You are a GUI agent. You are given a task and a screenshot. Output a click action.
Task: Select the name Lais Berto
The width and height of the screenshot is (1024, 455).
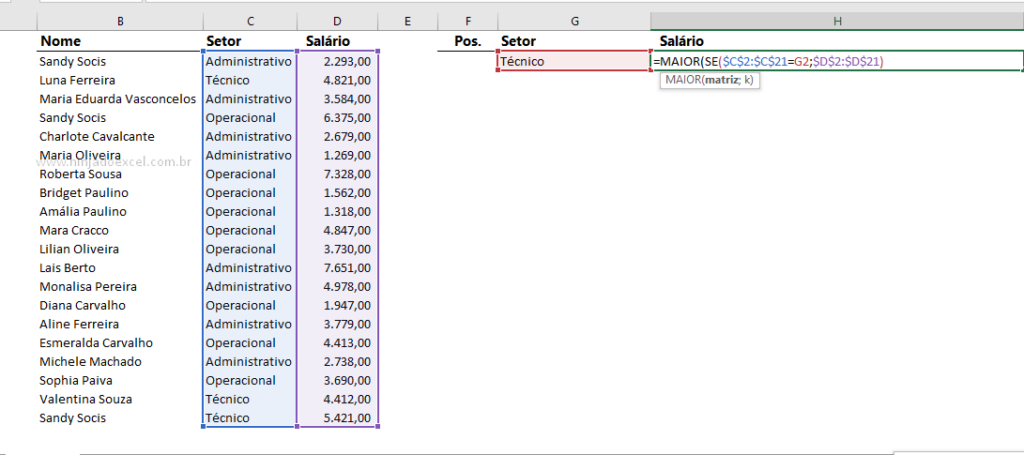[x=67, y=268]
